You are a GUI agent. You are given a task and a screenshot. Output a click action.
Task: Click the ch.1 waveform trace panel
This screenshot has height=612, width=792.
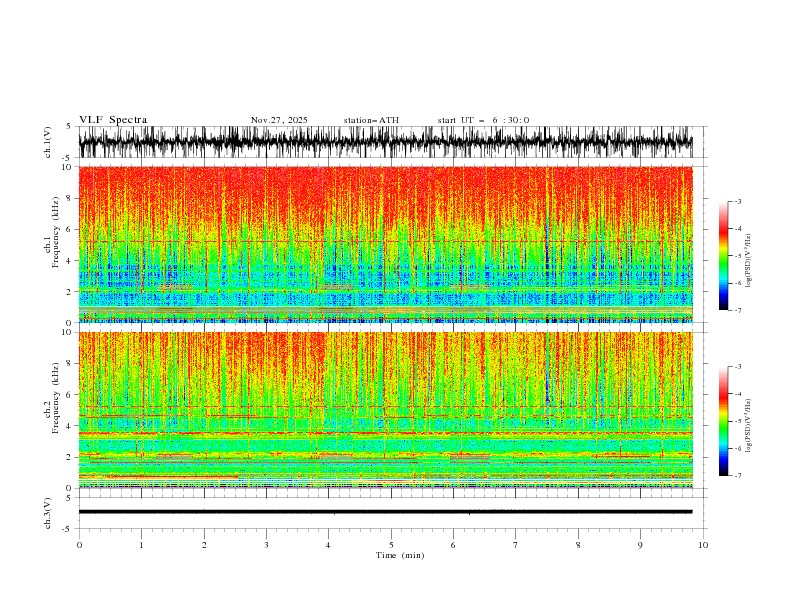tap(386, 142)
